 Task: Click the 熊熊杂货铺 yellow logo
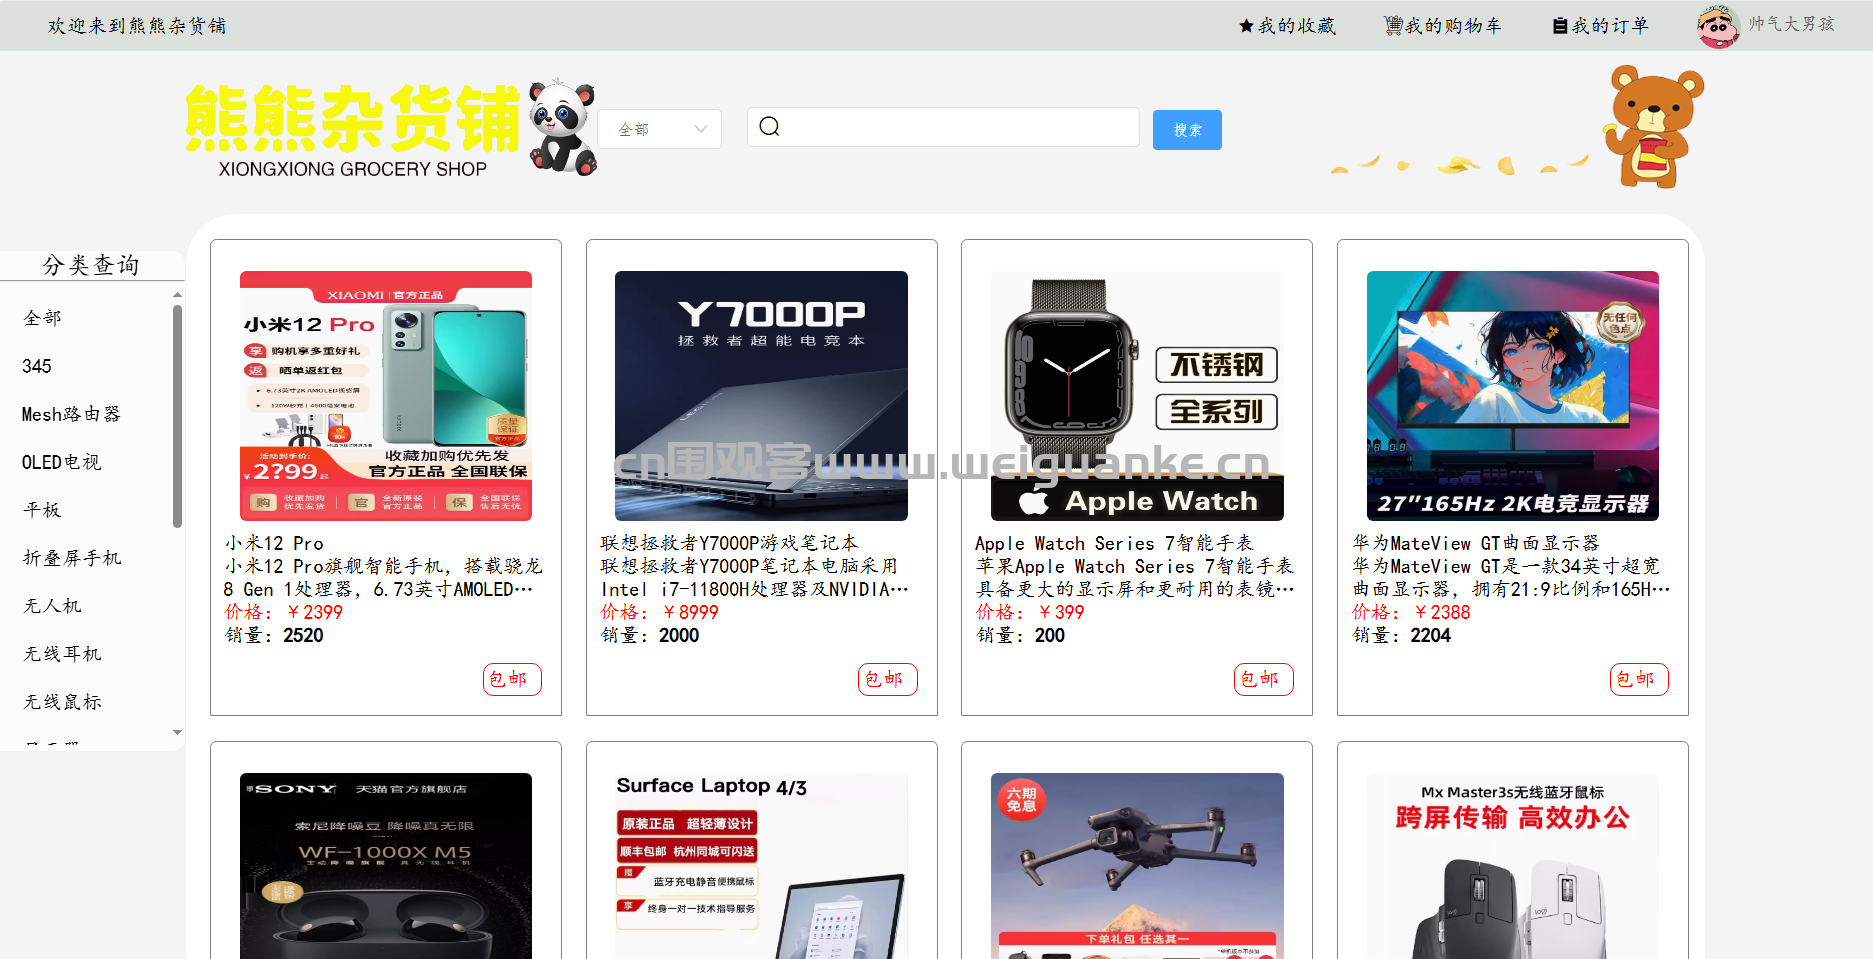click(x=352, y=118)
